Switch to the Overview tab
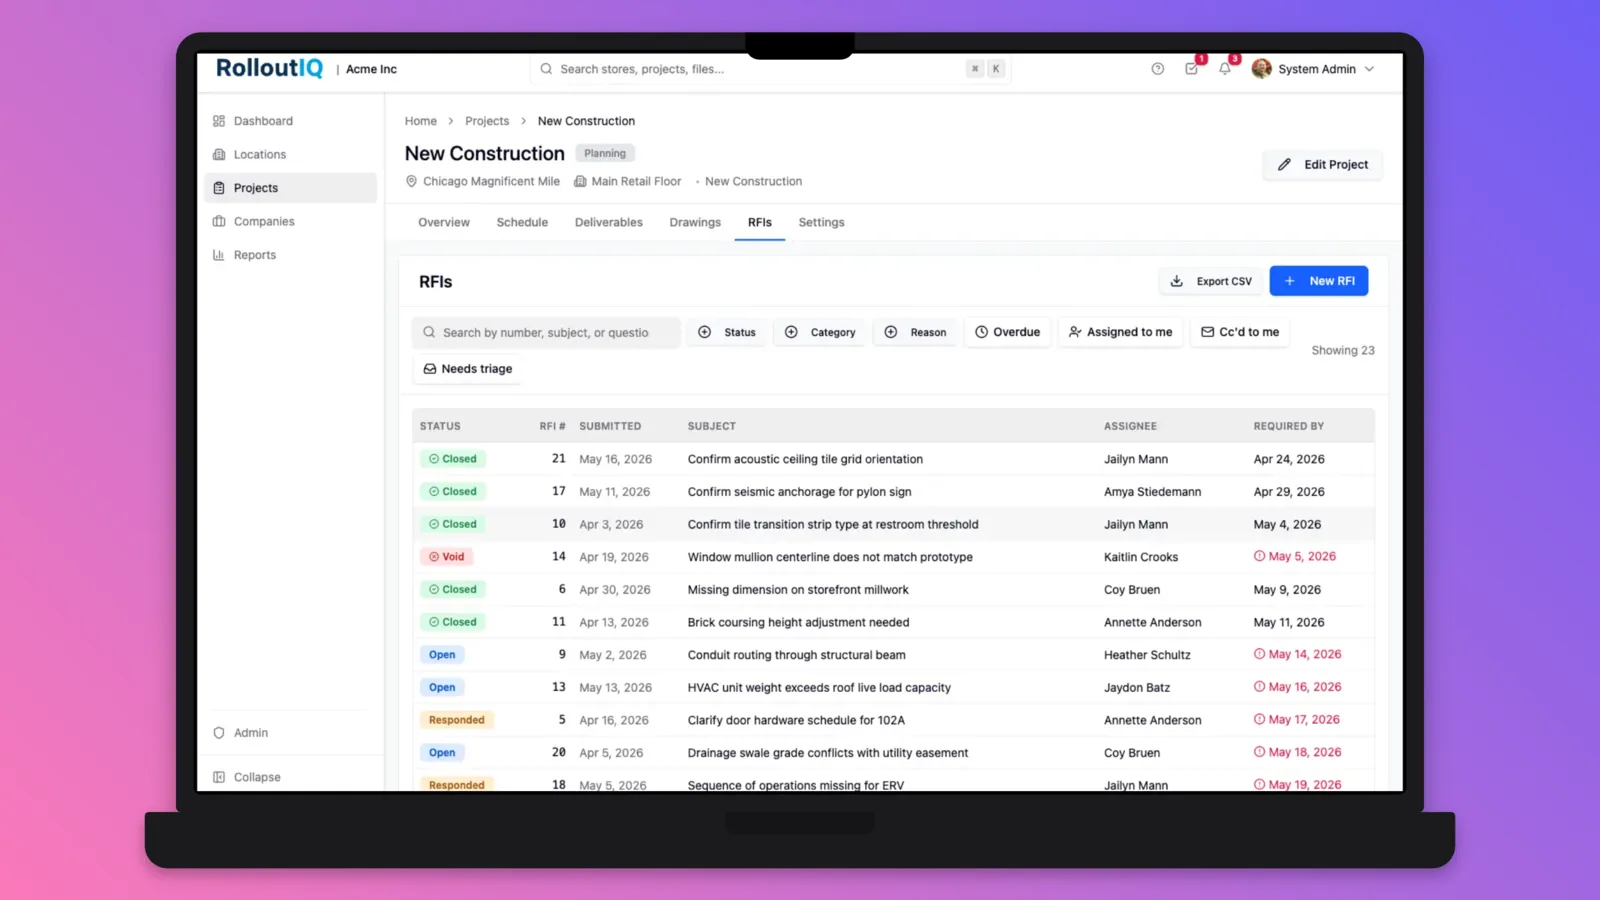Viewport: 1600px width, 900px height. coord(444,222)
